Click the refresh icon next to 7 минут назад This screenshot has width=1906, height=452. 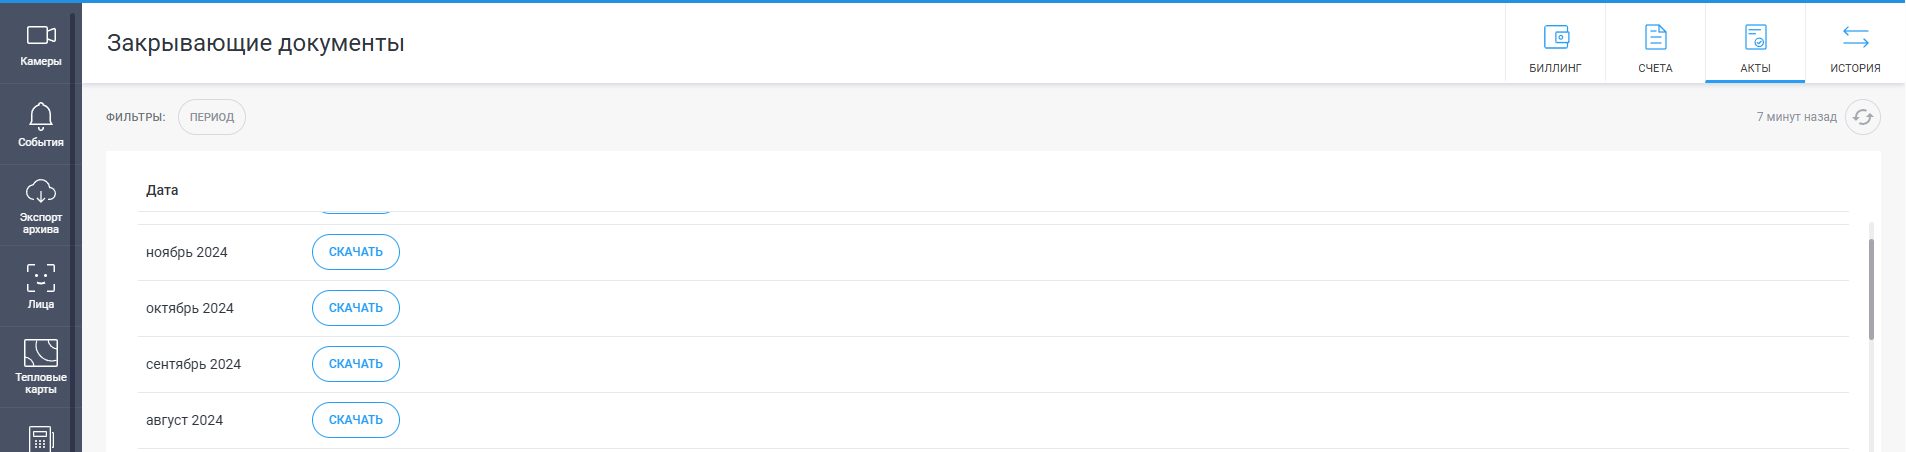point(1862,117)
